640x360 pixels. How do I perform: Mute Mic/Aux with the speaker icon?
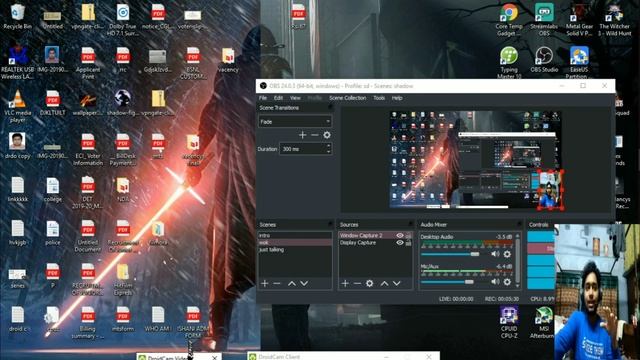(495, 282)
